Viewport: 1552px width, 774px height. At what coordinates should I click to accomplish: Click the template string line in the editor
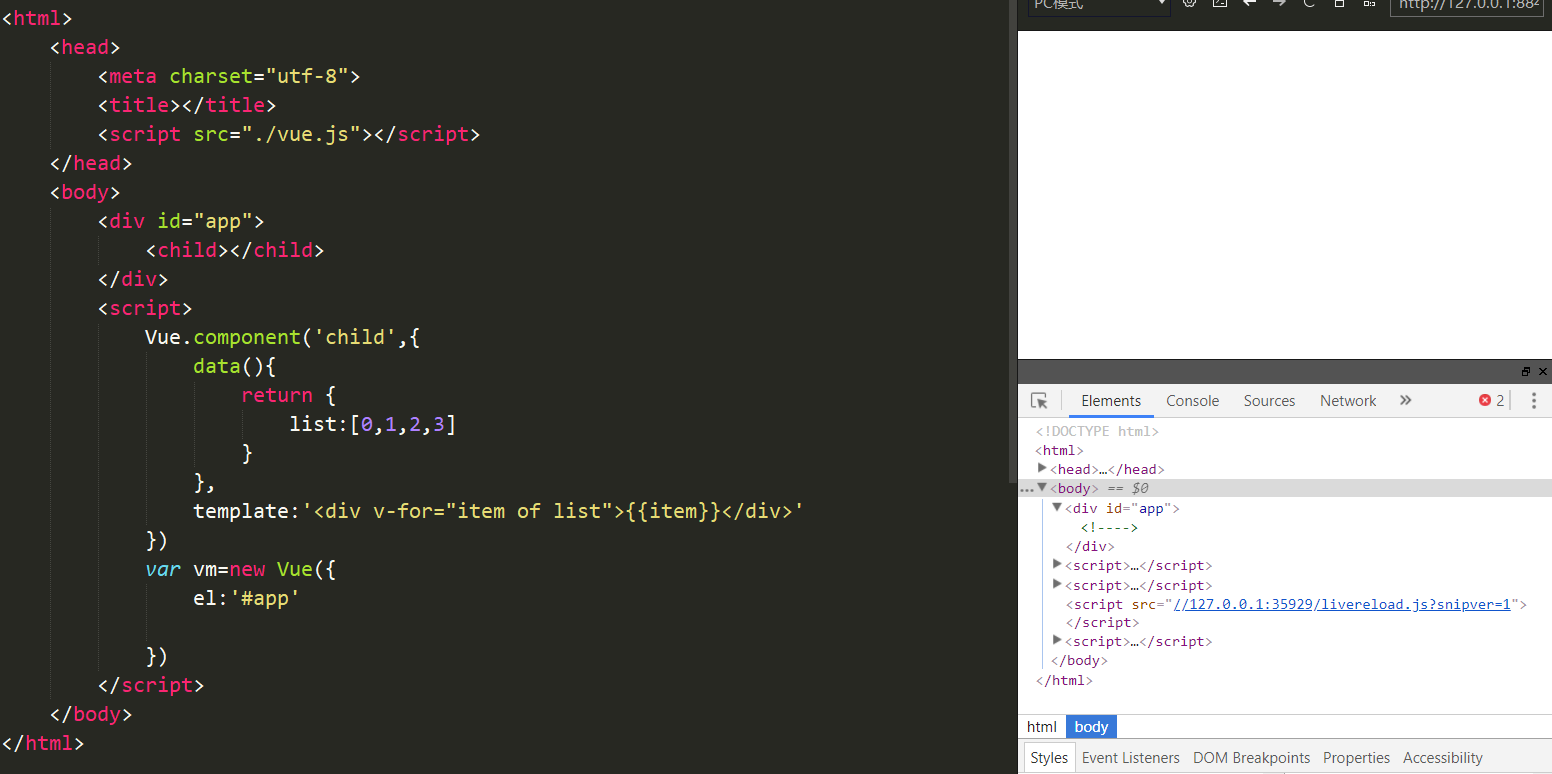click(499, 511)
